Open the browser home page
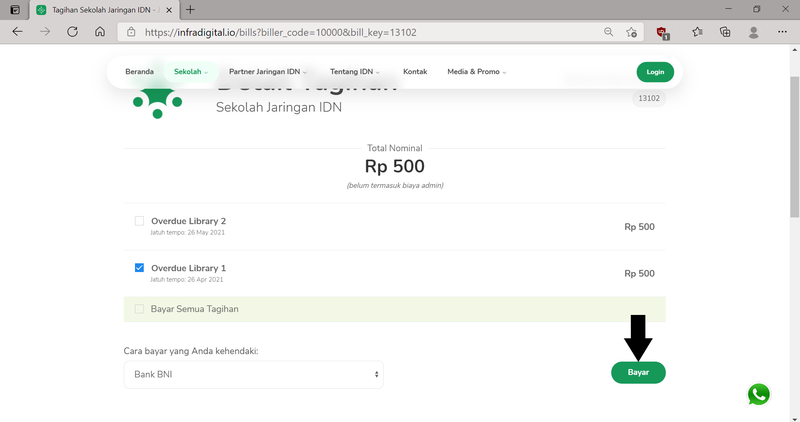This screenshot has width=800, height=422. coord(100,32)
